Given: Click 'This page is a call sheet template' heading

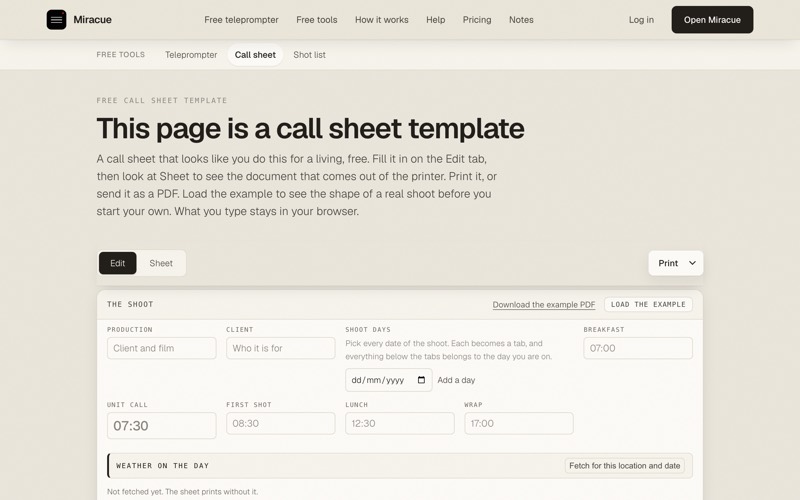Looking at the screenshot, I should [x=310, y=129].
